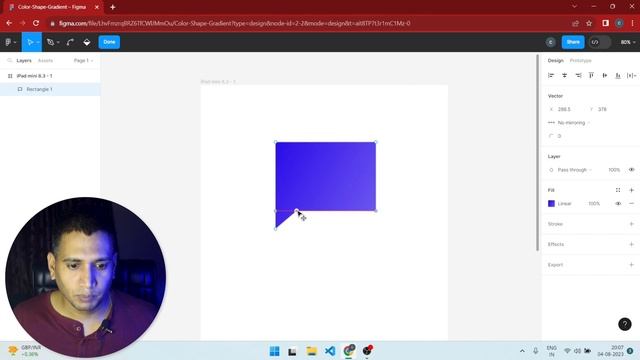This screenshot has height=360, width=640.
Task: Open the Page 1 pages dropdown
Action: [83, 60]
